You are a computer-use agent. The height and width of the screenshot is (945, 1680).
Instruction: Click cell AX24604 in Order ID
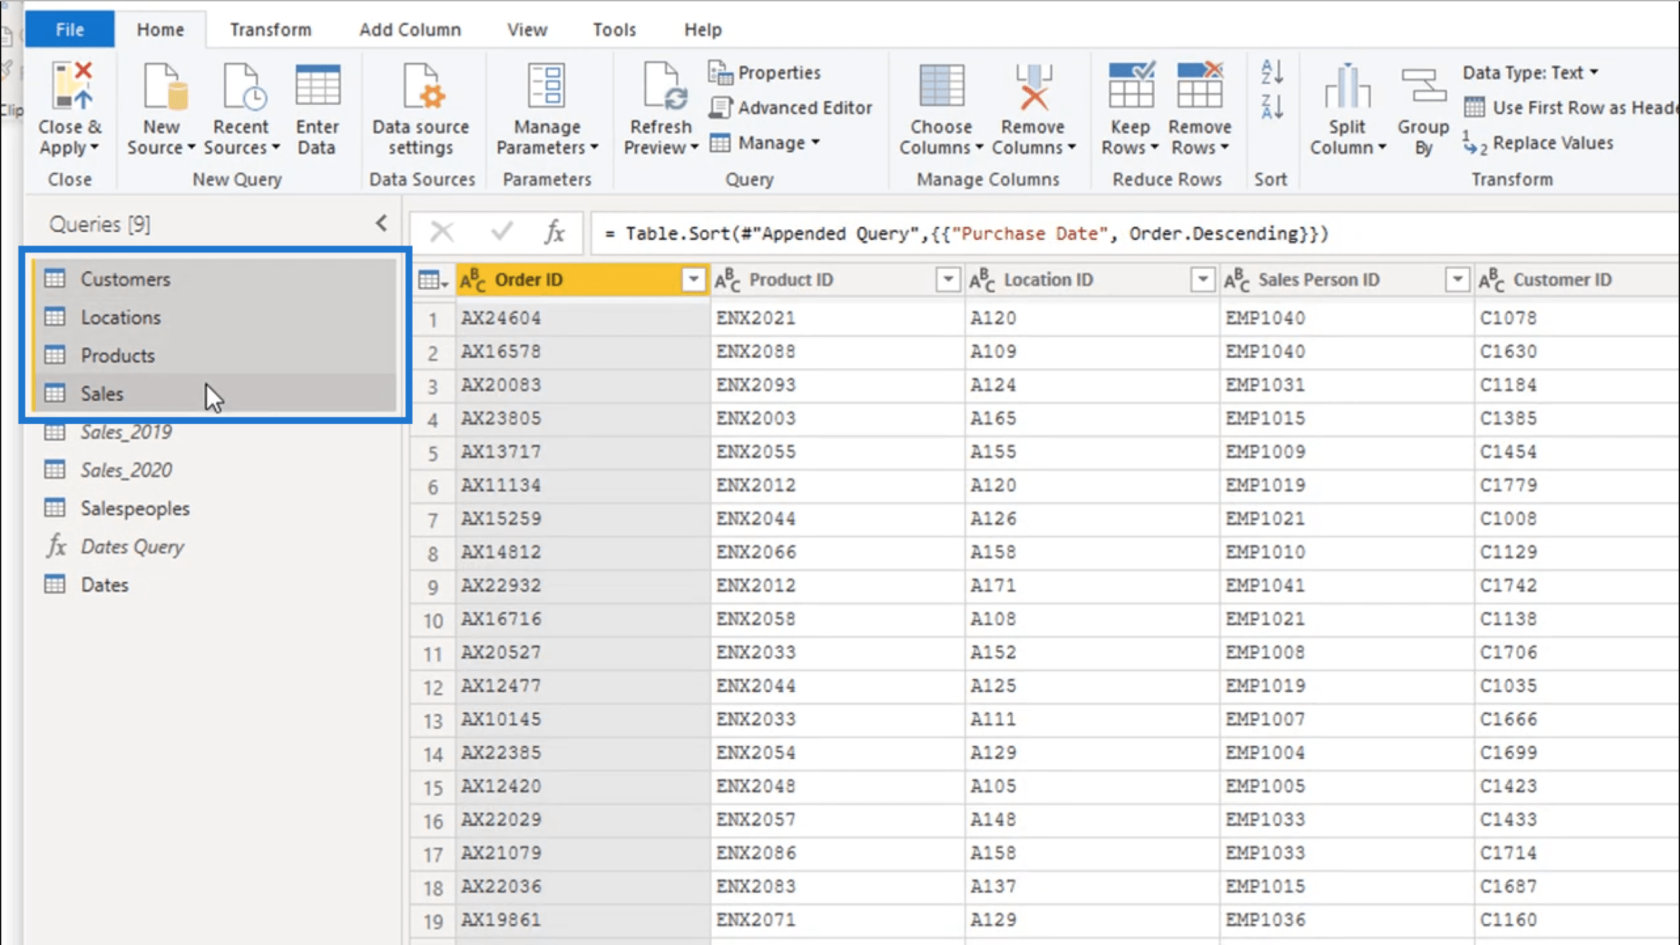click(x=583, y=318)
